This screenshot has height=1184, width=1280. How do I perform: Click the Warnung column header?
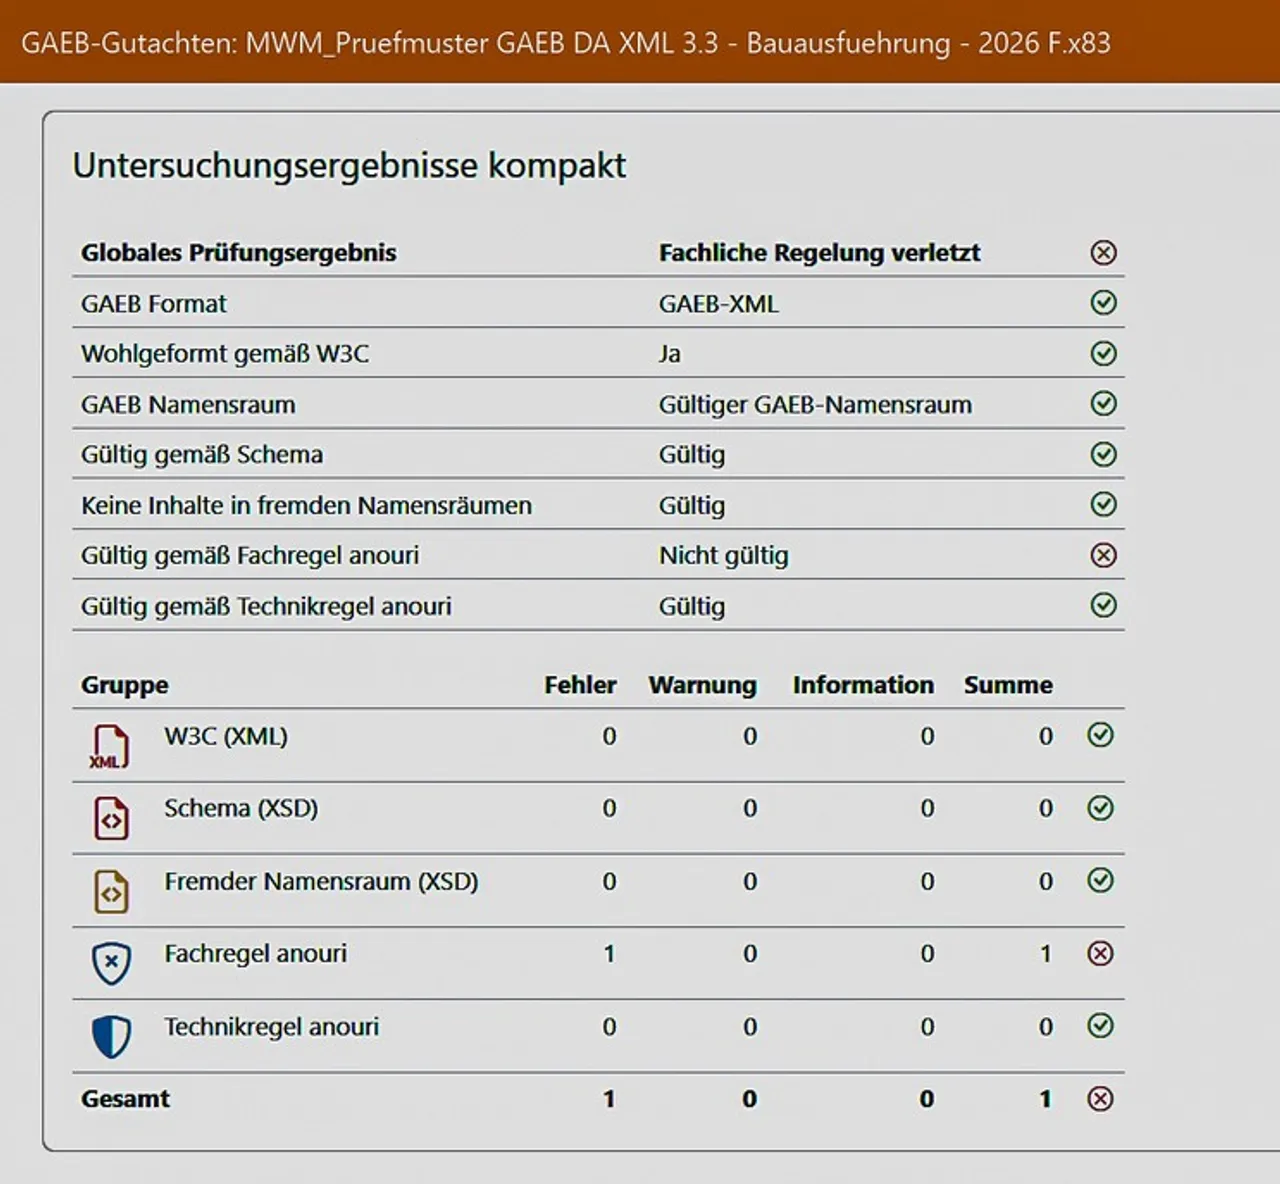pyautogui.click(x=702, y=685)
